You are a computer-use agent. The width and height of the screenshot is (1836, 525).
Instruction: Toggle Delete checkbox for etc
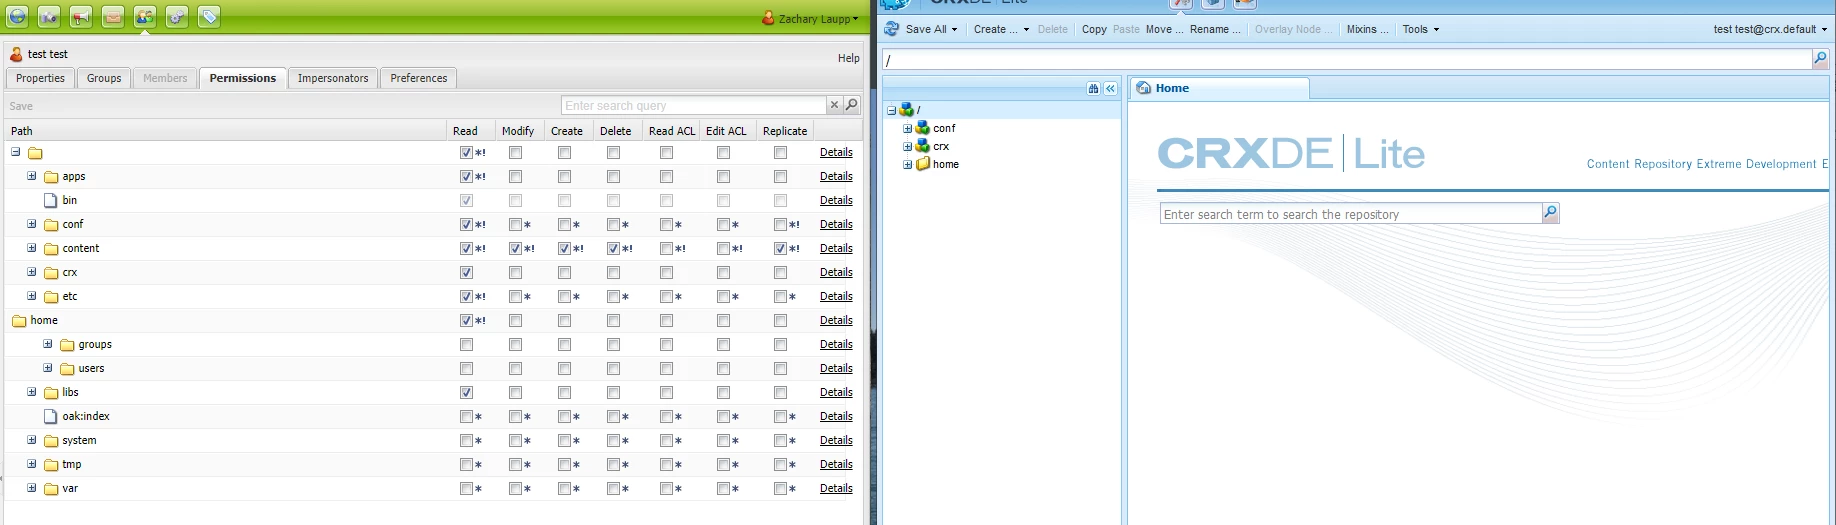tap(613, 296)
